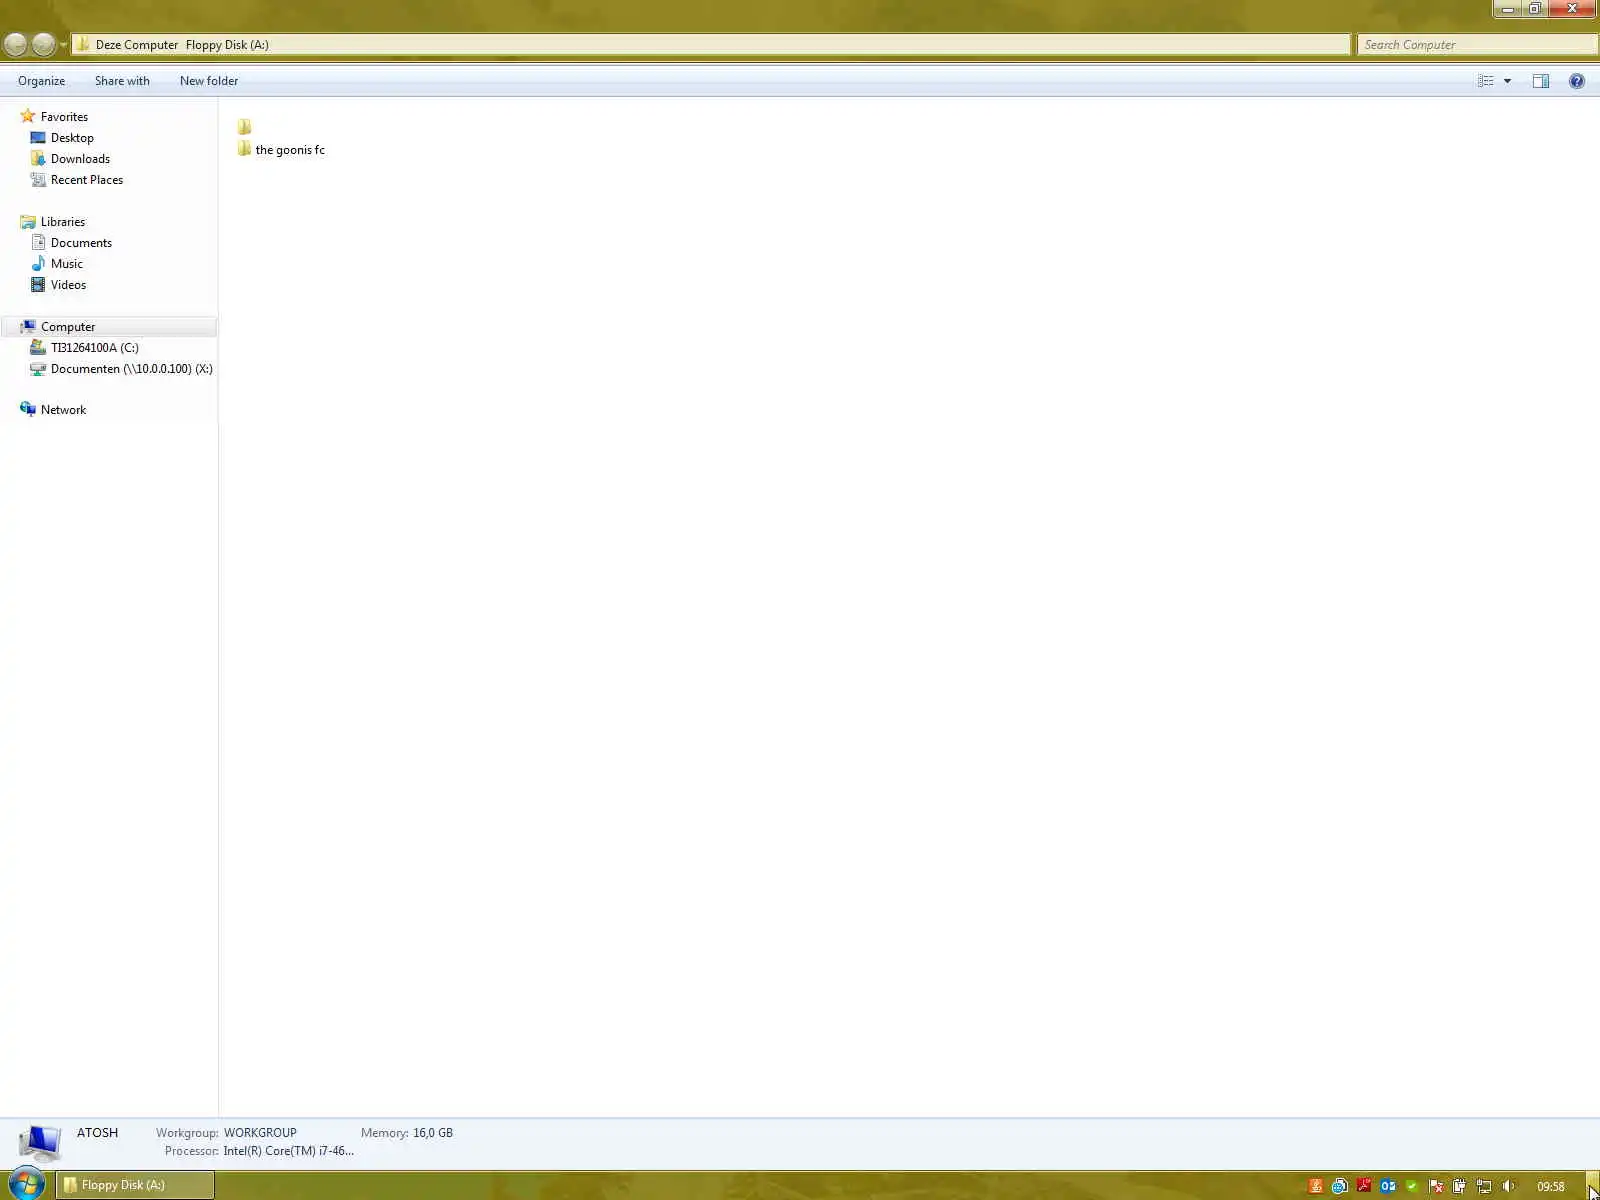Click the Computer icon in sidebar

[28, 326]
